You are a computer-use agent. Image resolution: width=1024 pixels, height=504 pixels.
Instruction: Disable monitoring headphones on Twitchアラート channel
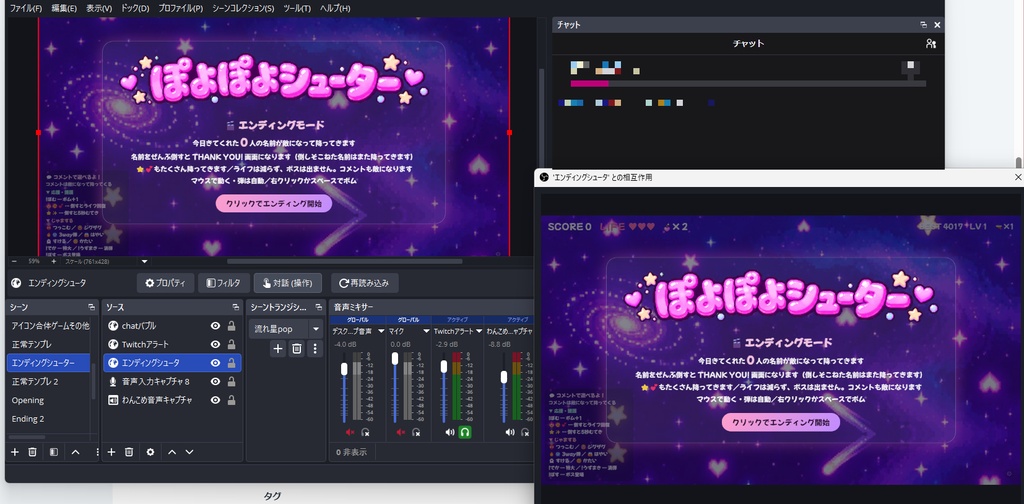465,432
